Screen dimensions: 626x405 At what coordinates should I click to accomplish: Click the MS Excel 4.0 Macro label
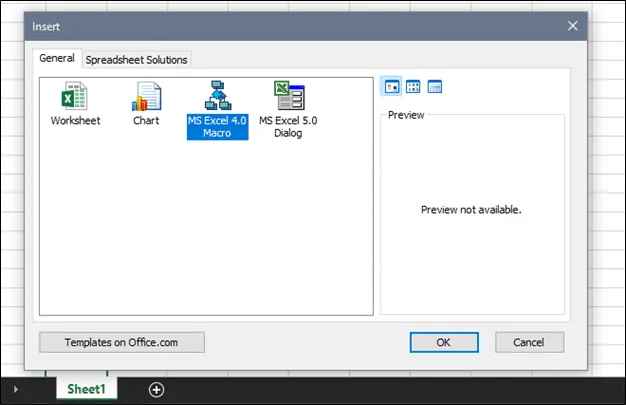tap(218, 127)
